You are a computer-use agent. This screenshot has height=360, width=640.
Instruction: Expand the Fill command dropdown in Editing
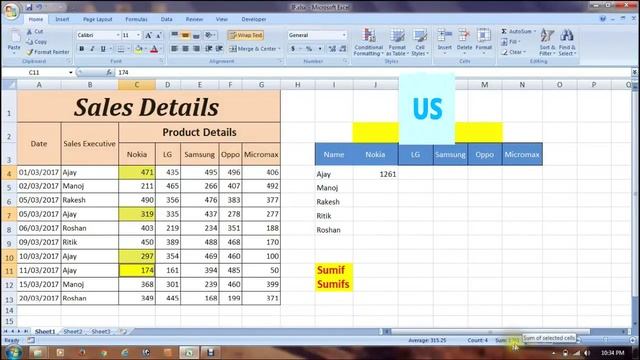(519, 42)
